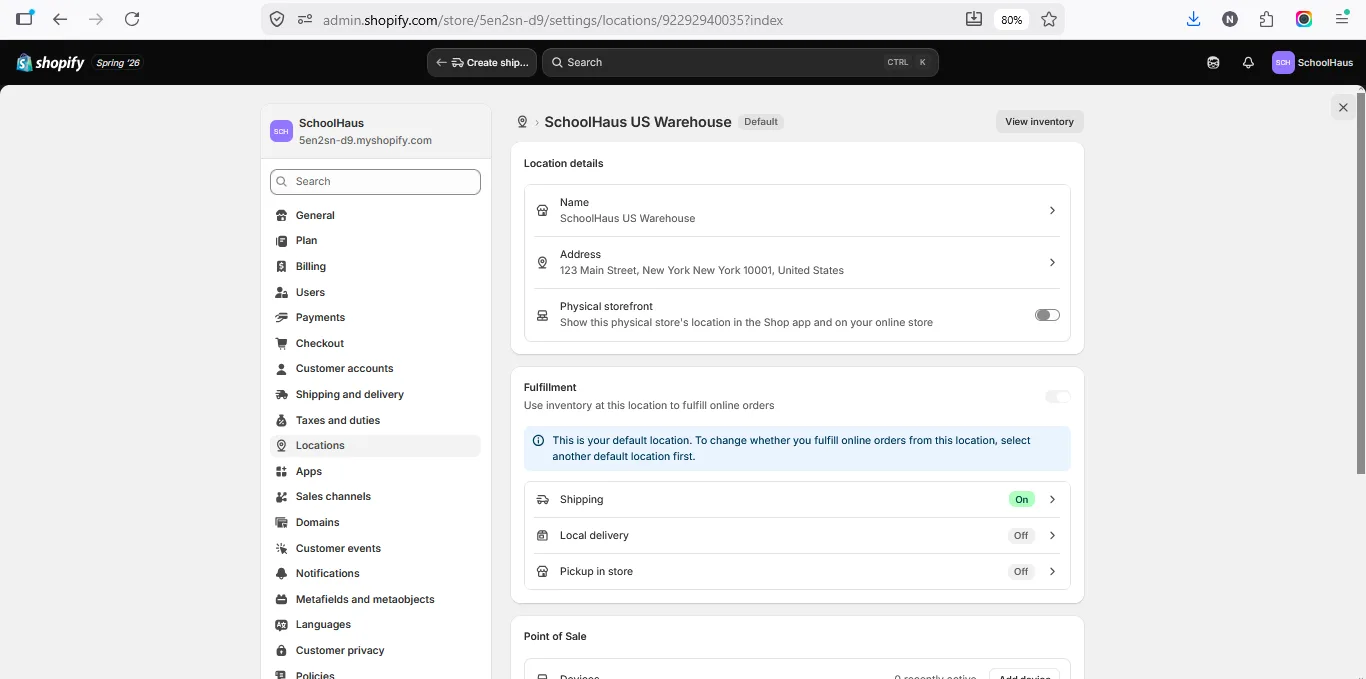Click the Users icon in sidebar
Image resolution: width=1366 pixels, height=679 pixels.
pyautogui.click(x=282, y=292)
